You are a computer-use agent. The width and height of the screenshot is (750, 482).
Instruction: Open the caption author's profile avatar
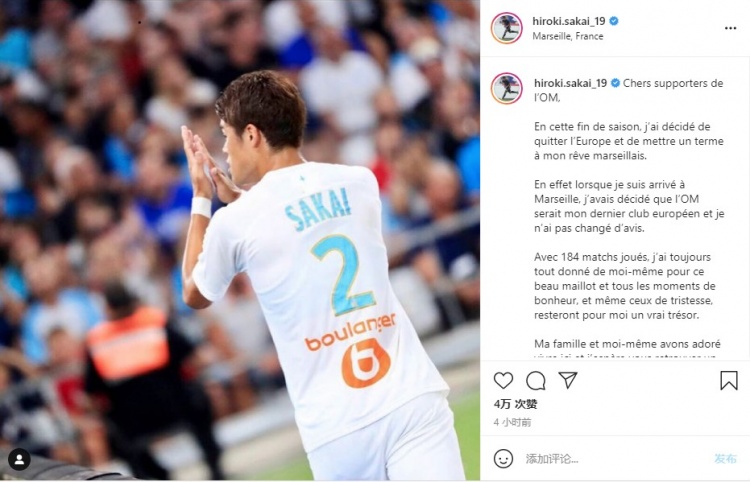pyautogui.click(x=507, y=88)
